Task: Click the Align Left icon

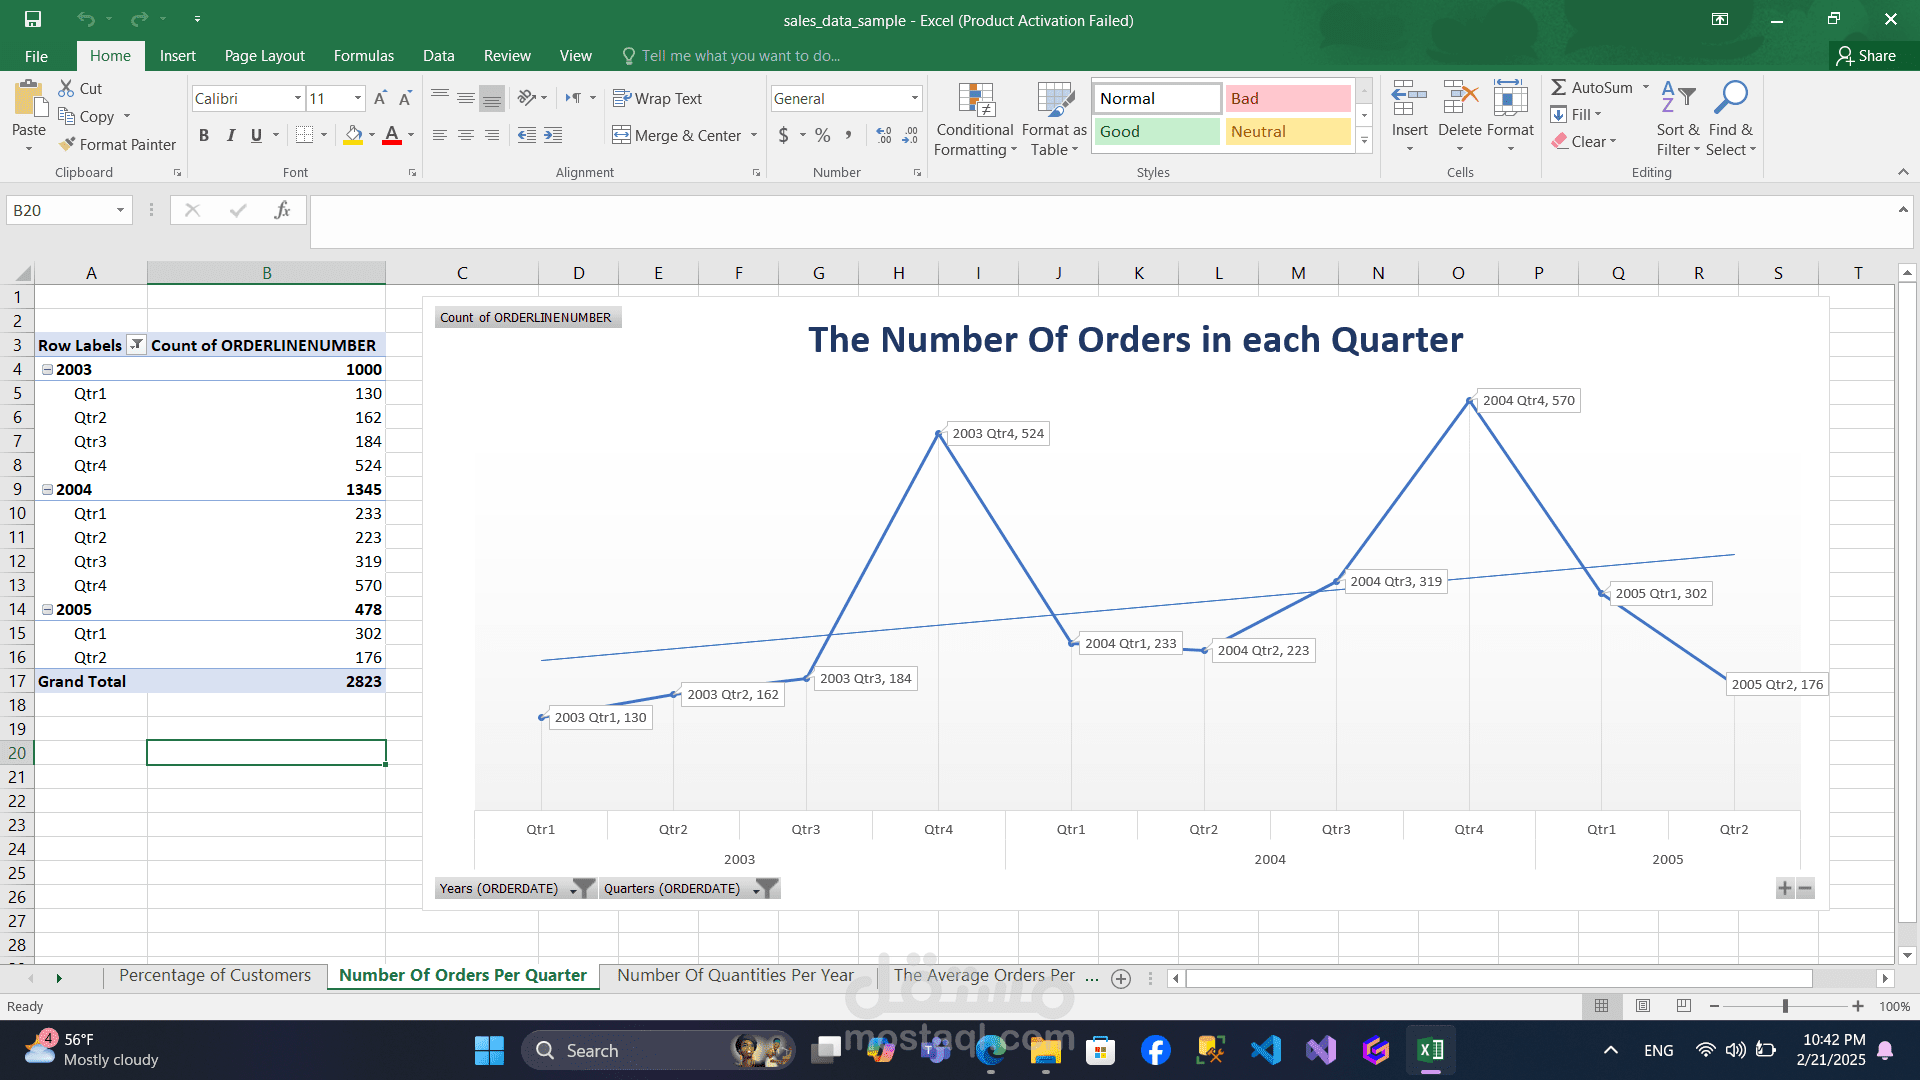Action: tap(440, 135)
